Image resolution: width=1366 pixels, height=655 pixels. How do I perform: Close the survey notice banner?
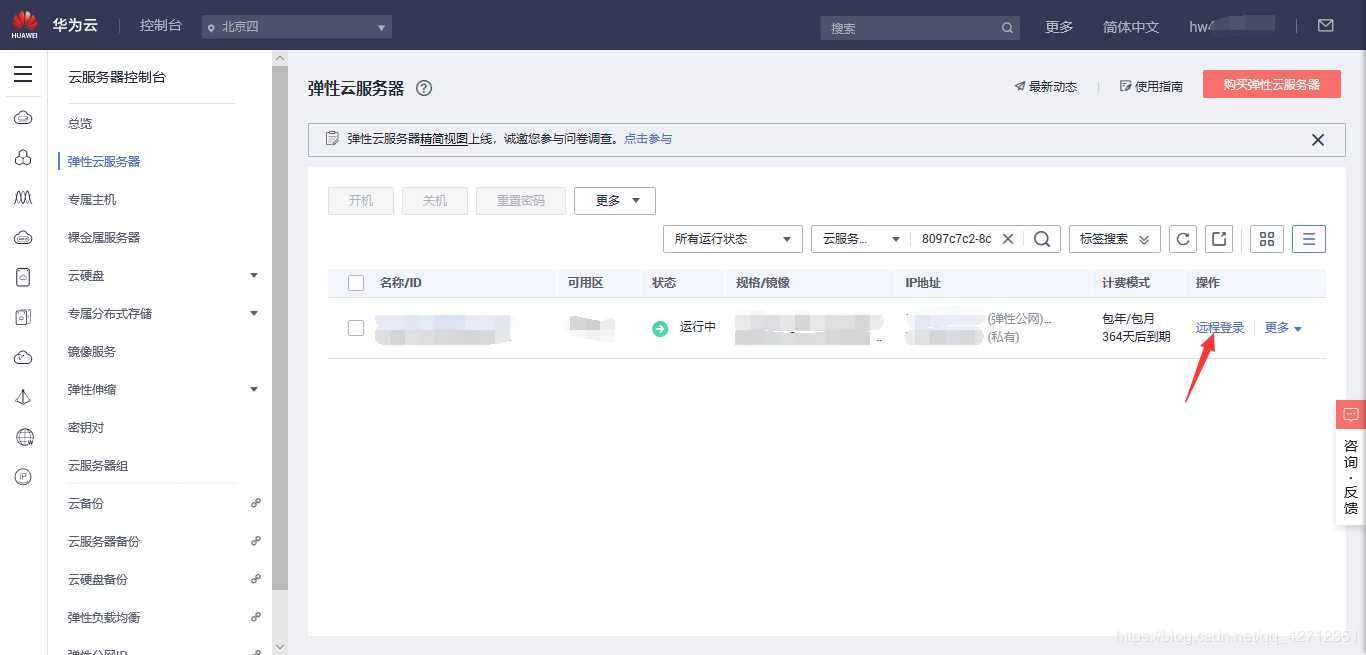[x=1318, y=140]
